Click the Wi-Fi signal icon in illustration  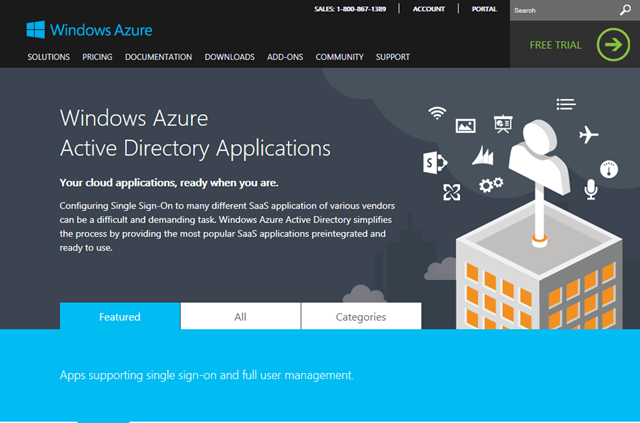point(437,113)
